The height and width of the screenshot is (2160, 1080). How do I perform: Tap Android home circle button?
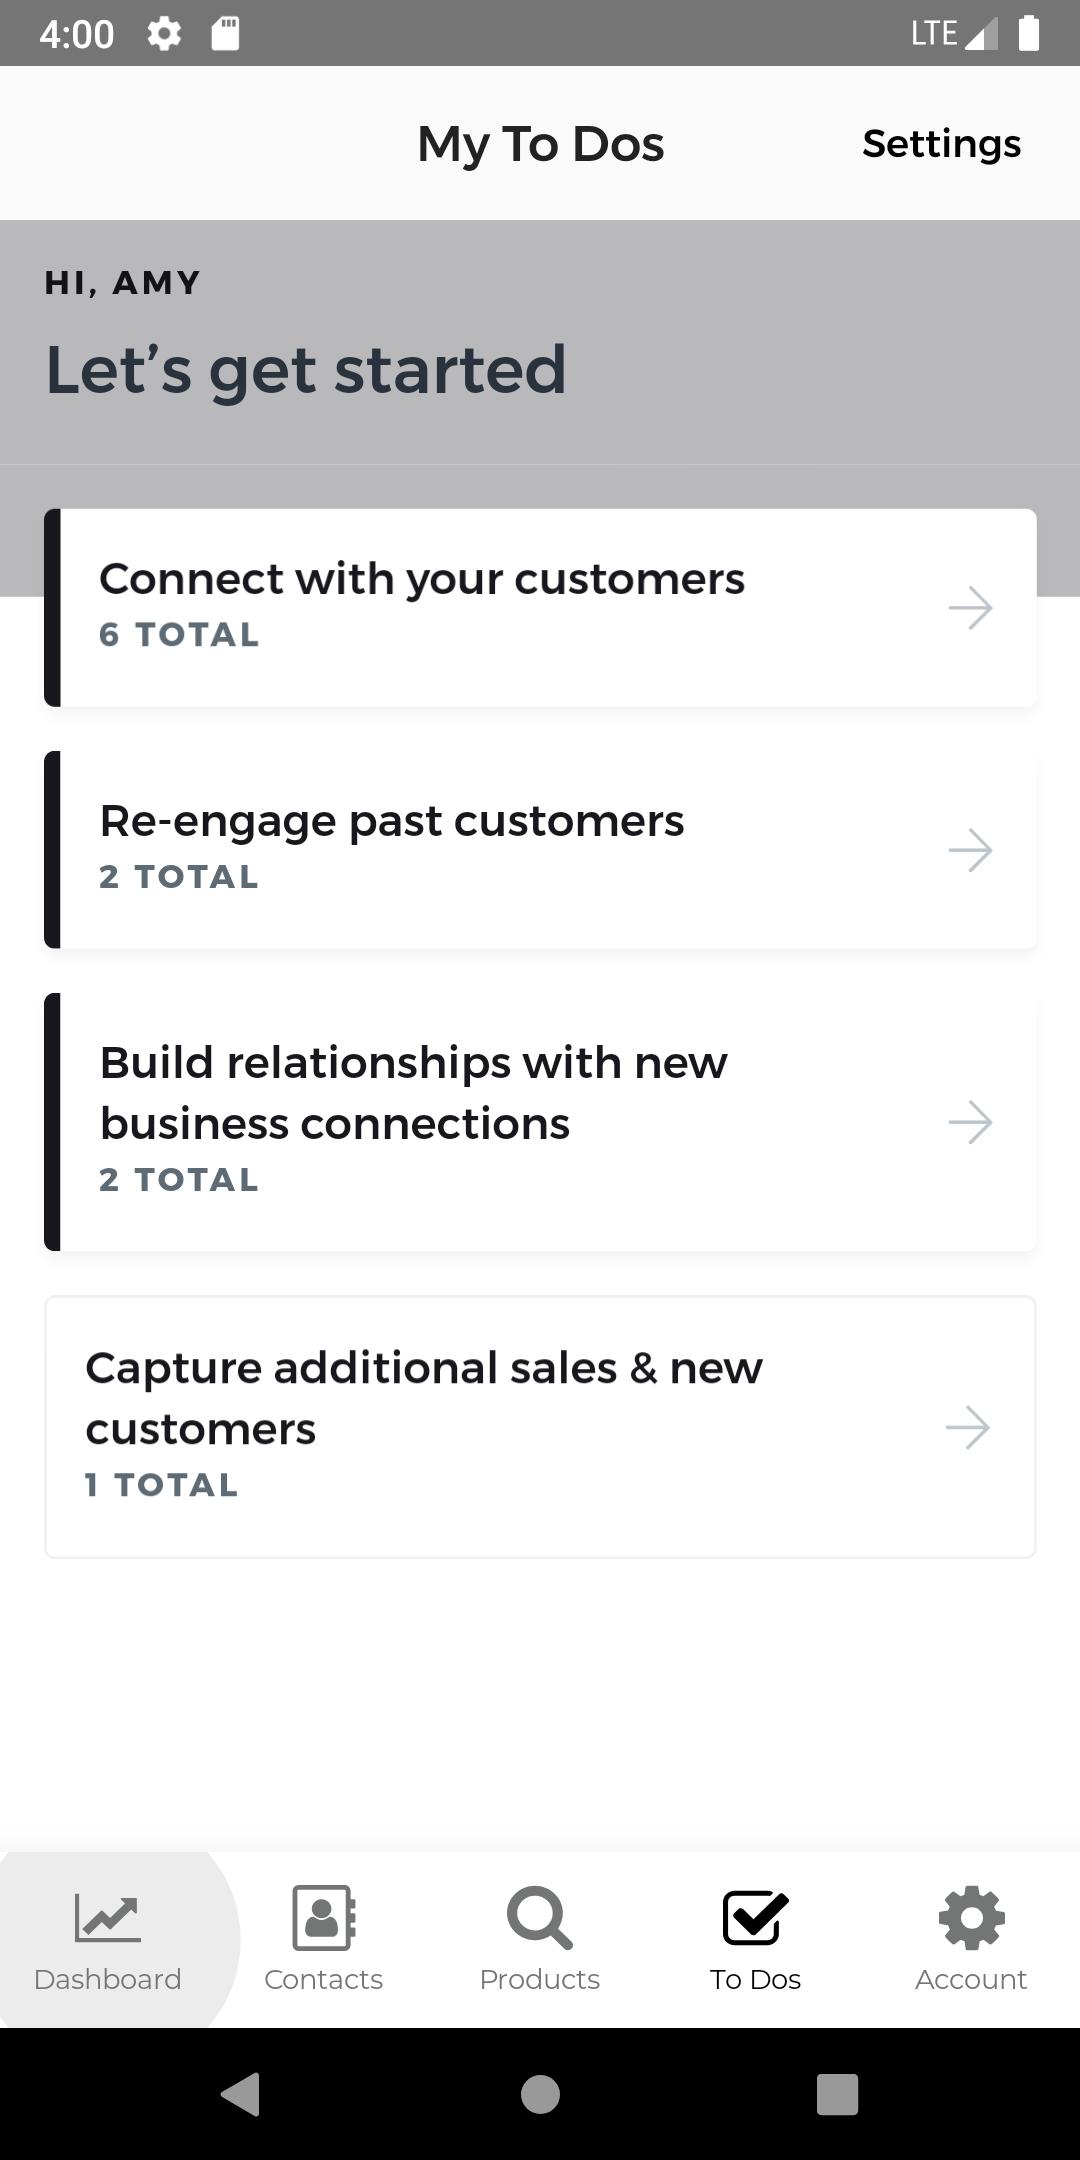pos(540,2094)
